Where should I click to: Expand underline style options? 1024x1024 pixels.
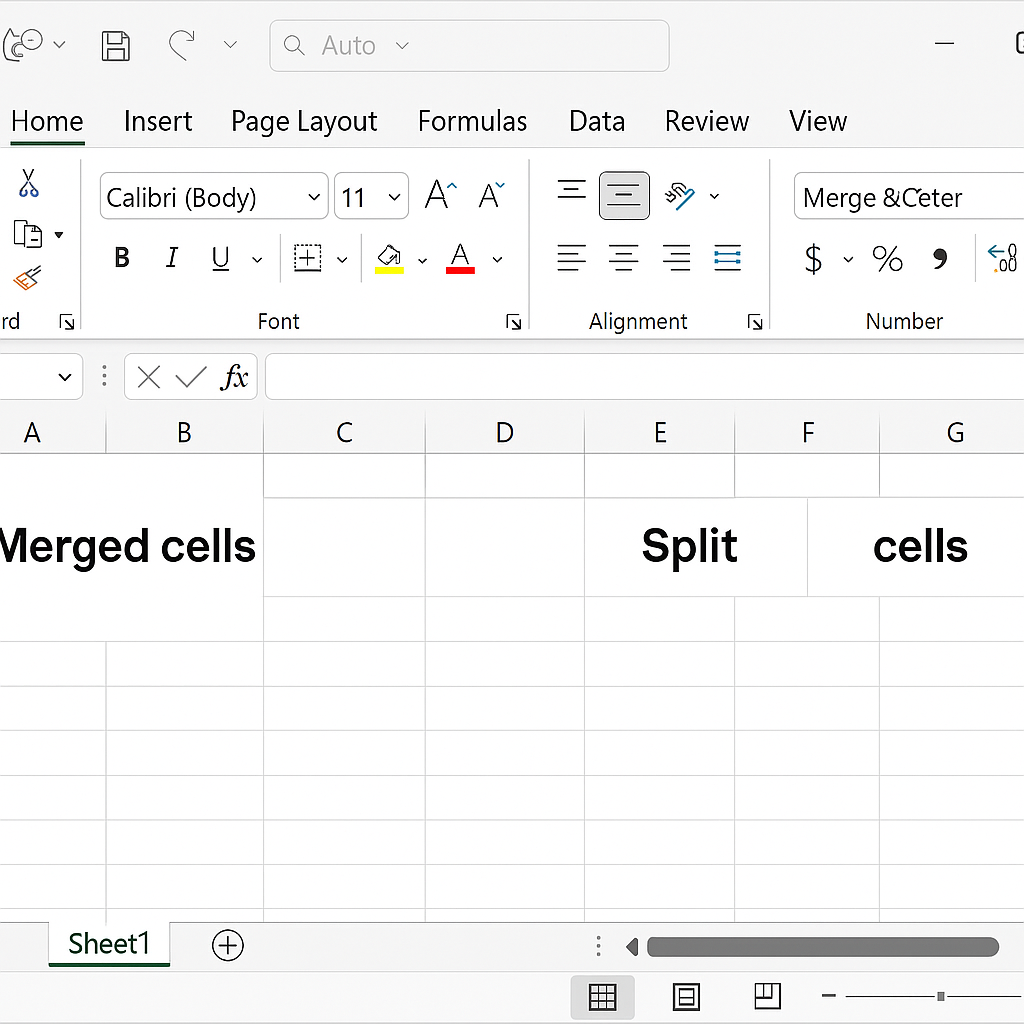pyautogui.click(x=257, y=260)
